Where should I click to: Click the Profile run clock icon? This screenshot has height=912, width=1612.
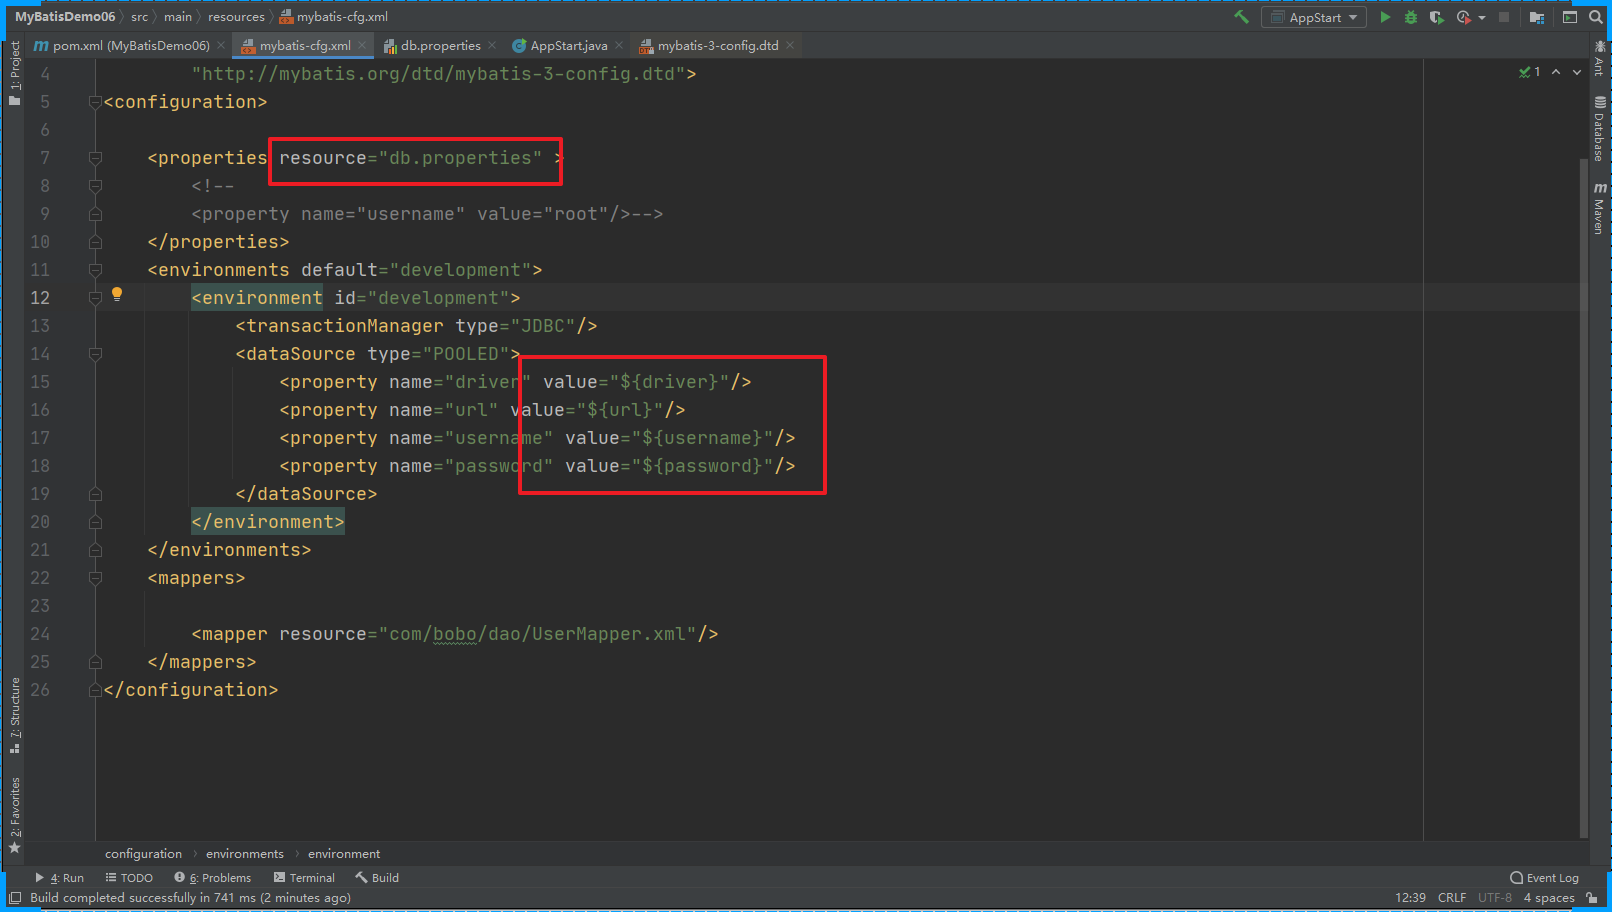[1464, 17]
